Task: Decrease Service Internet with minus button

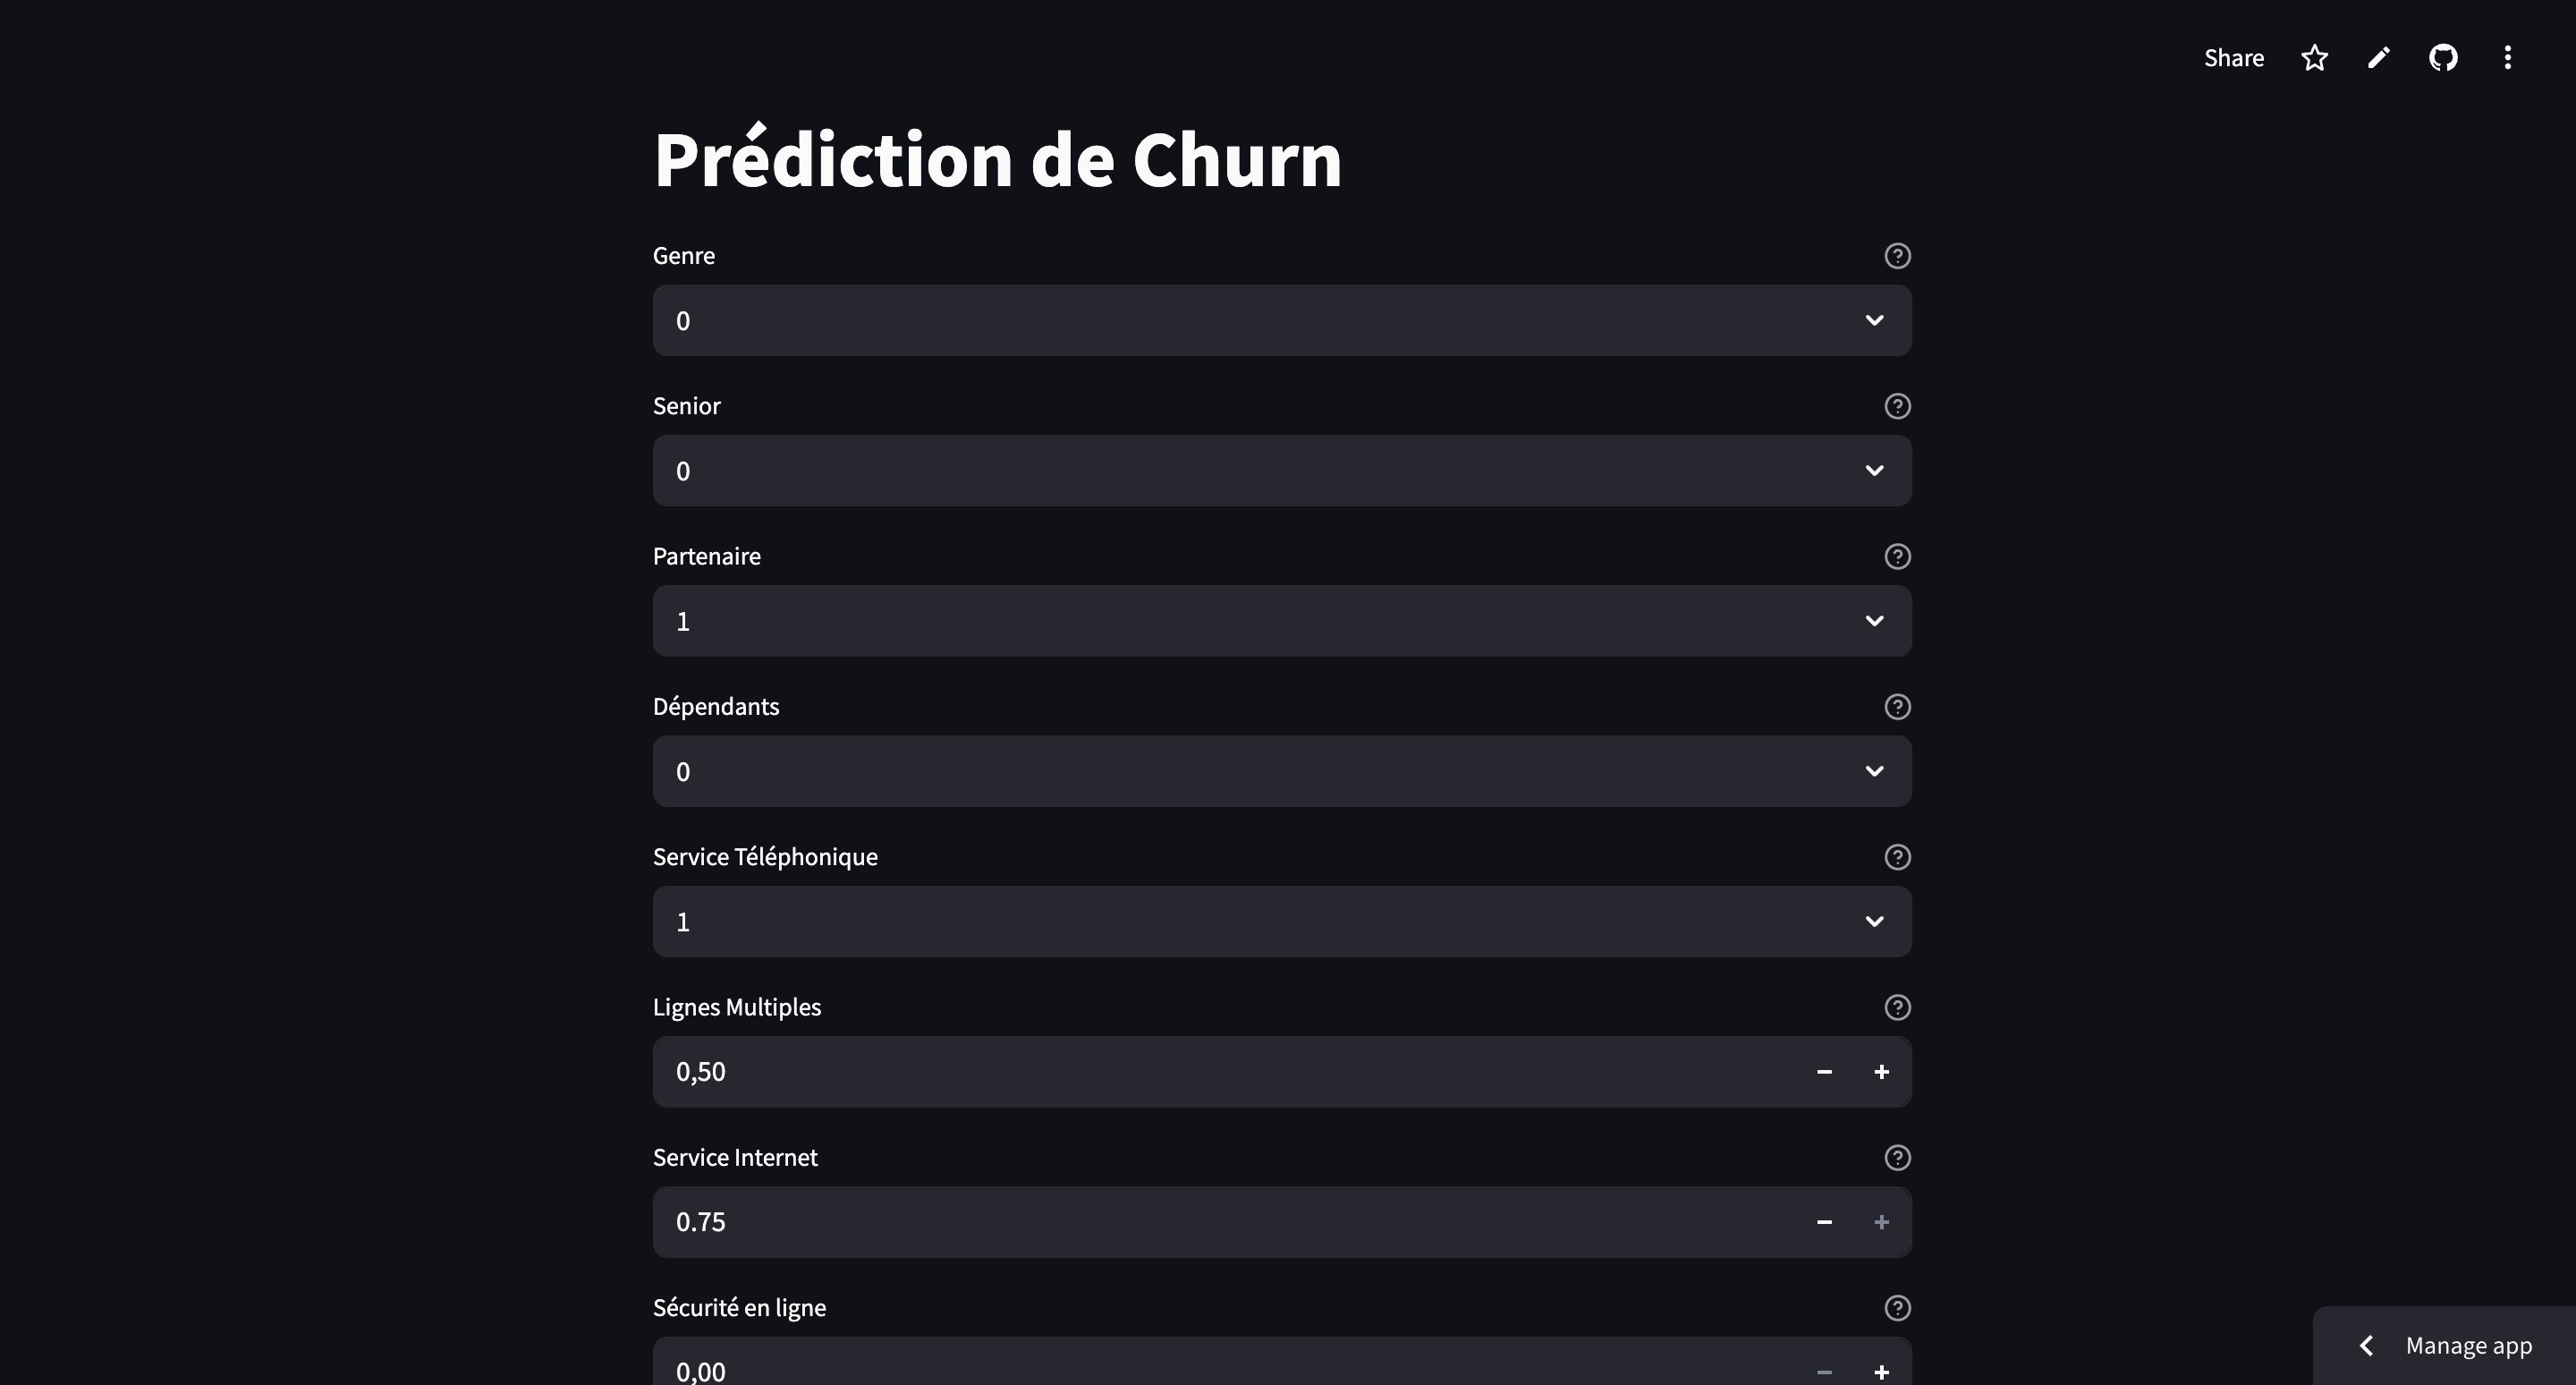Action: (x=1824, y=1222)
